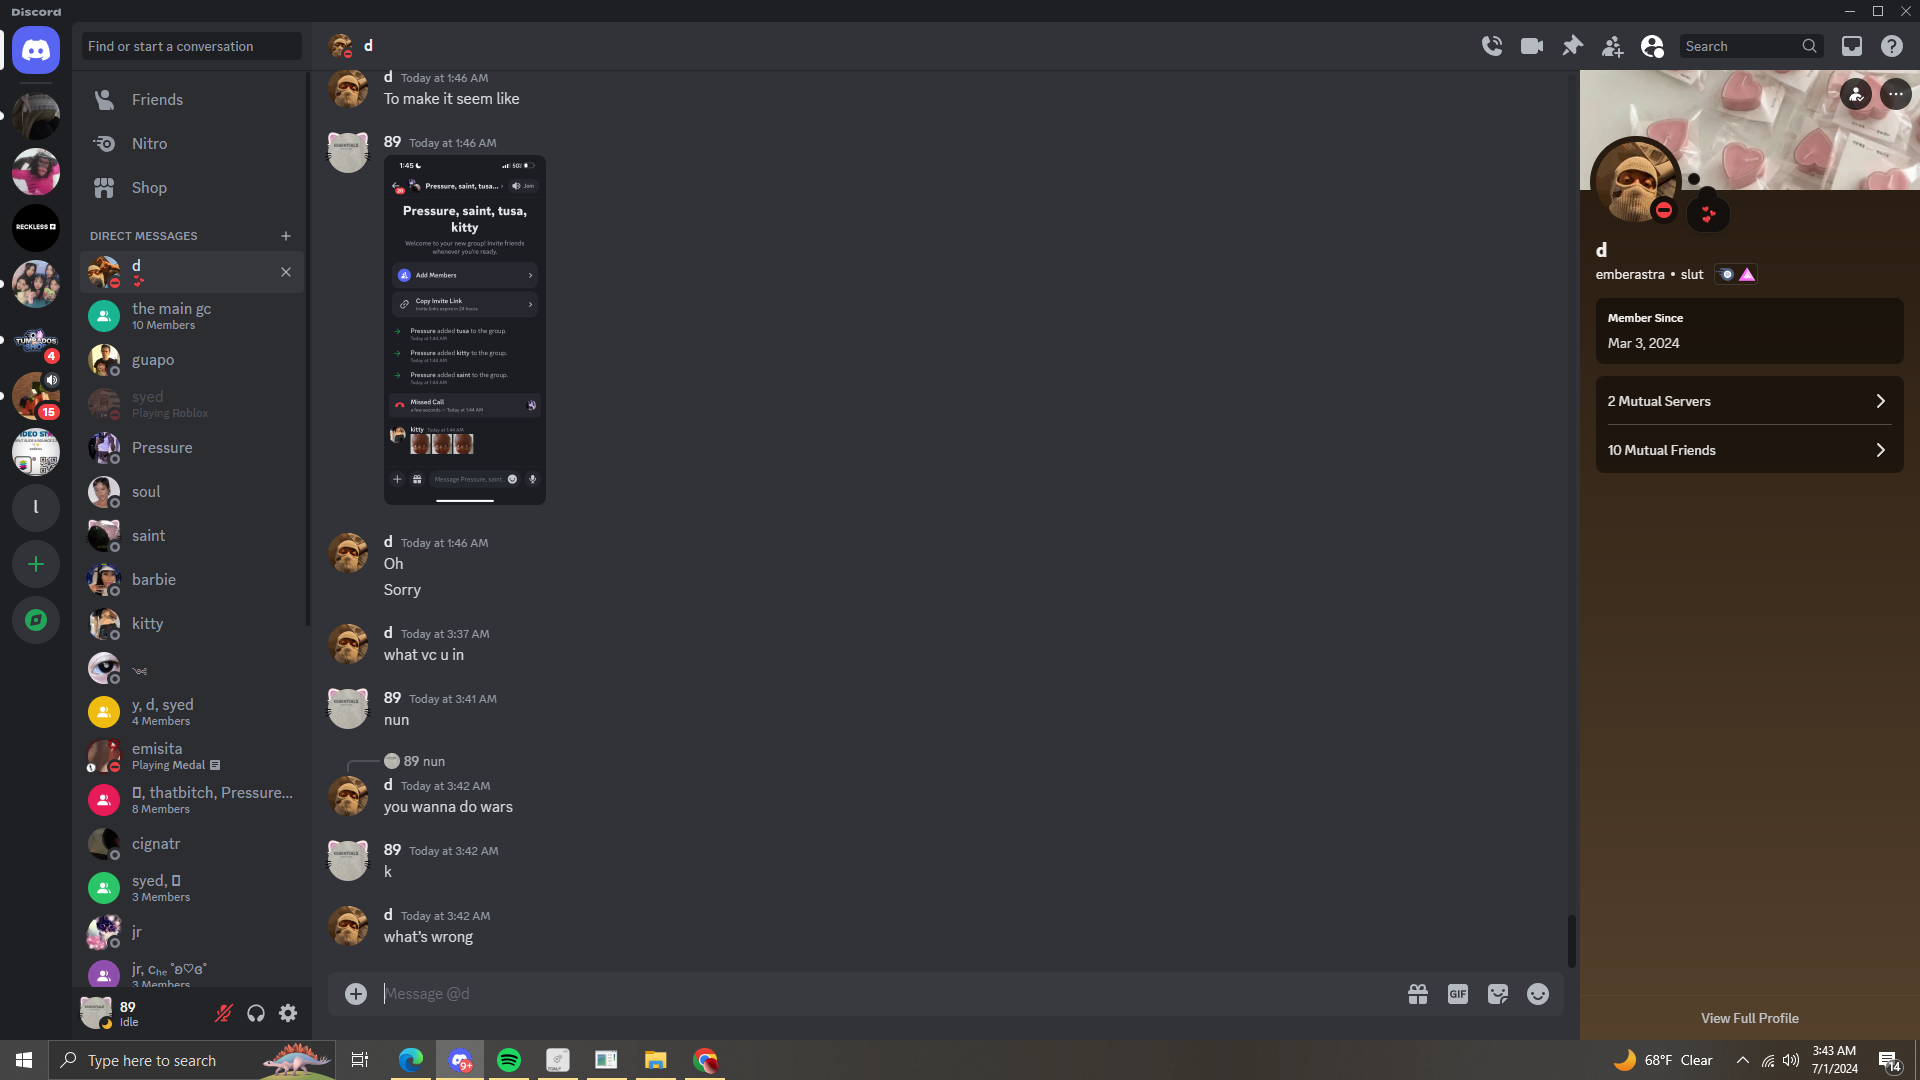Close the DM with d
Image resolution: width=1920 pixels, height=1080 pixels.
[x=286, y=272]
